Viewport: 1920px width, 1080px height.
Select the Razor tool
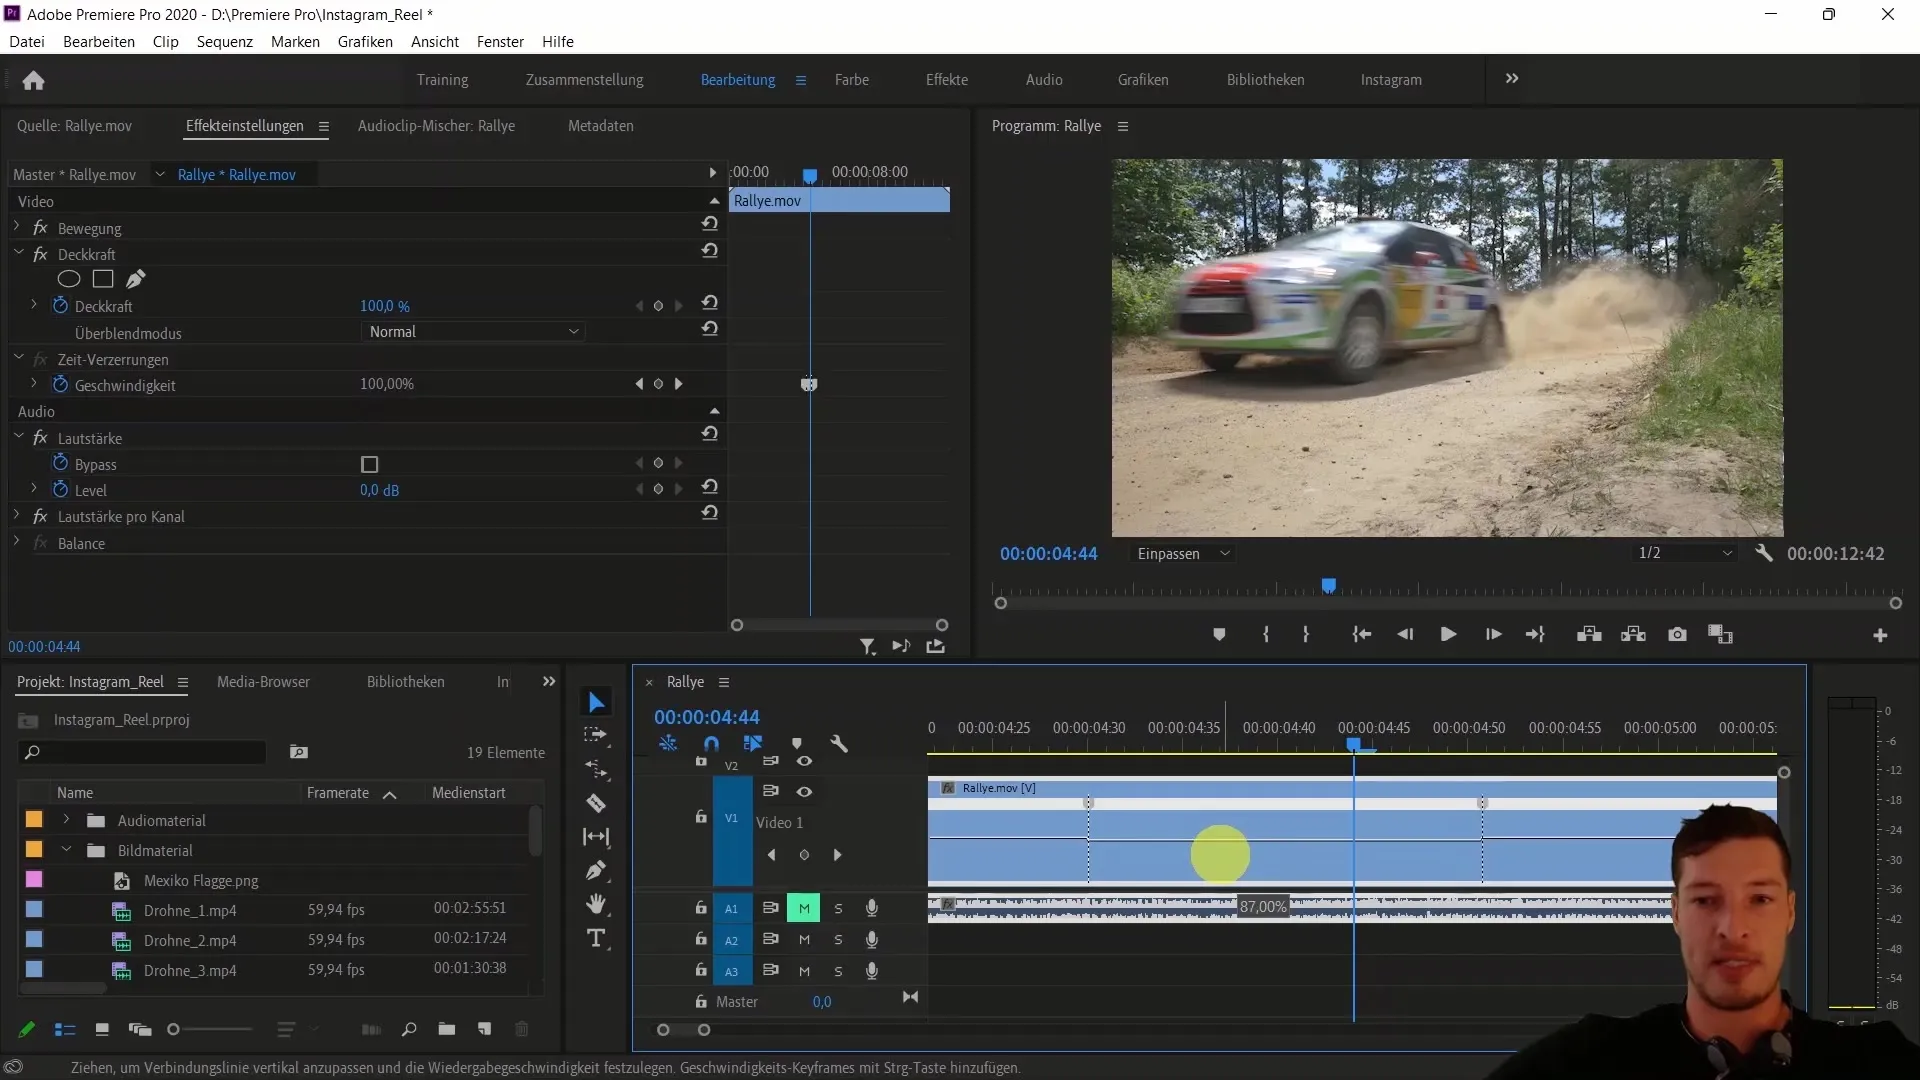(596, 803)
